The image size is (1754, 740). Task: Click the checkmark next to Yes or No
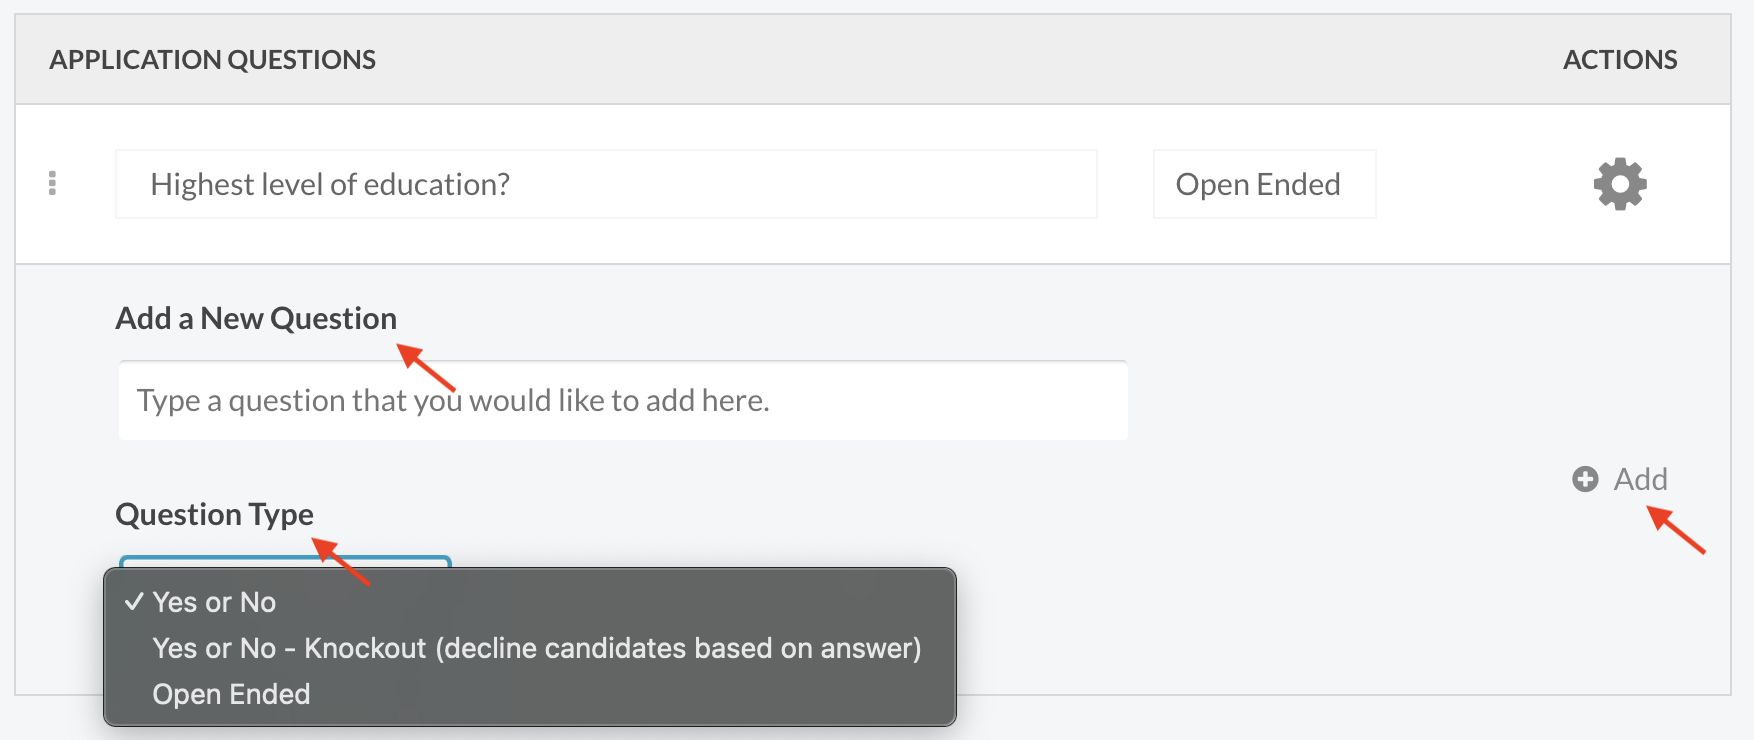point(134,602)
